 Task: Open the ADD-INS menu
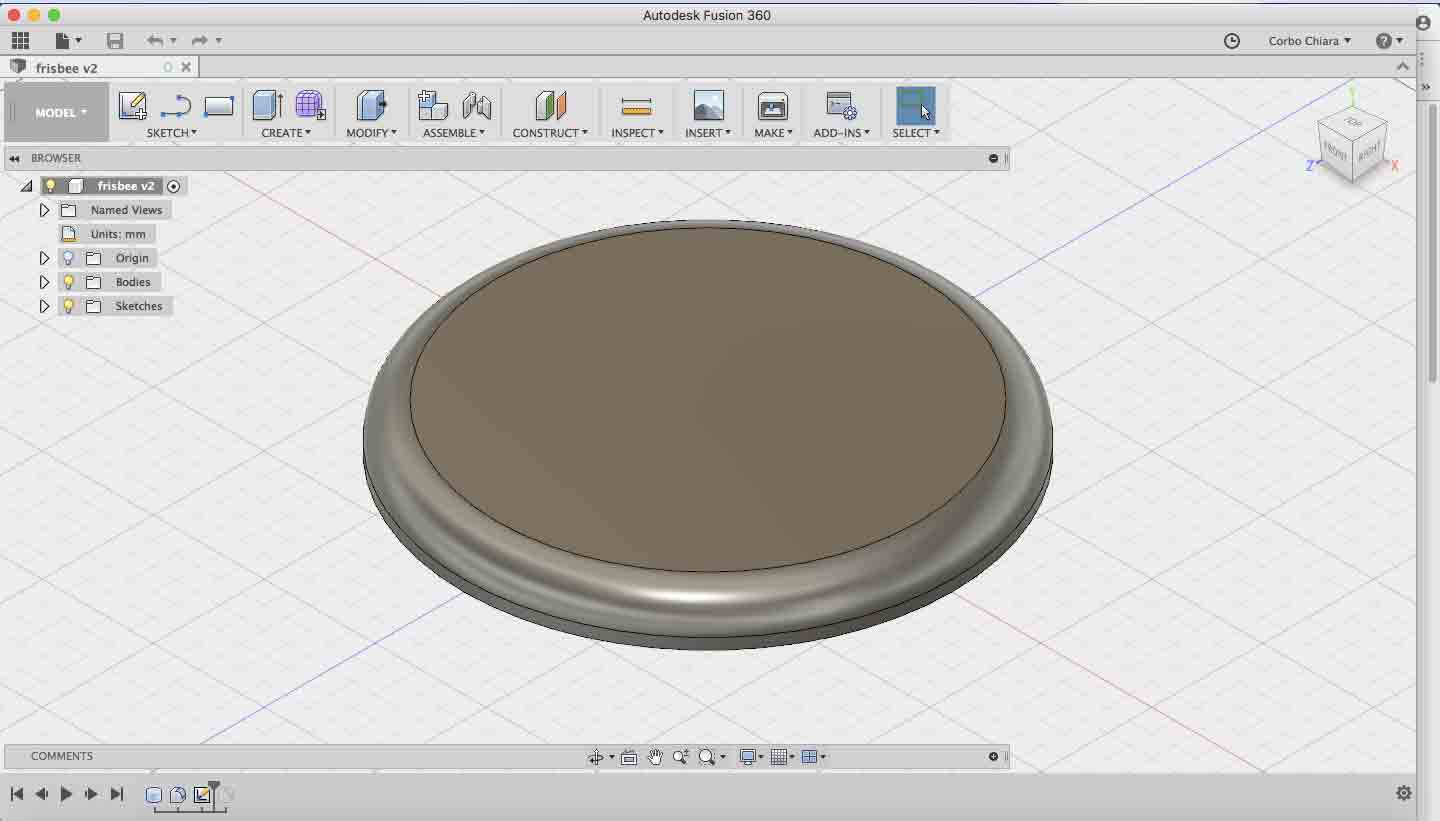tap(841, 132)
